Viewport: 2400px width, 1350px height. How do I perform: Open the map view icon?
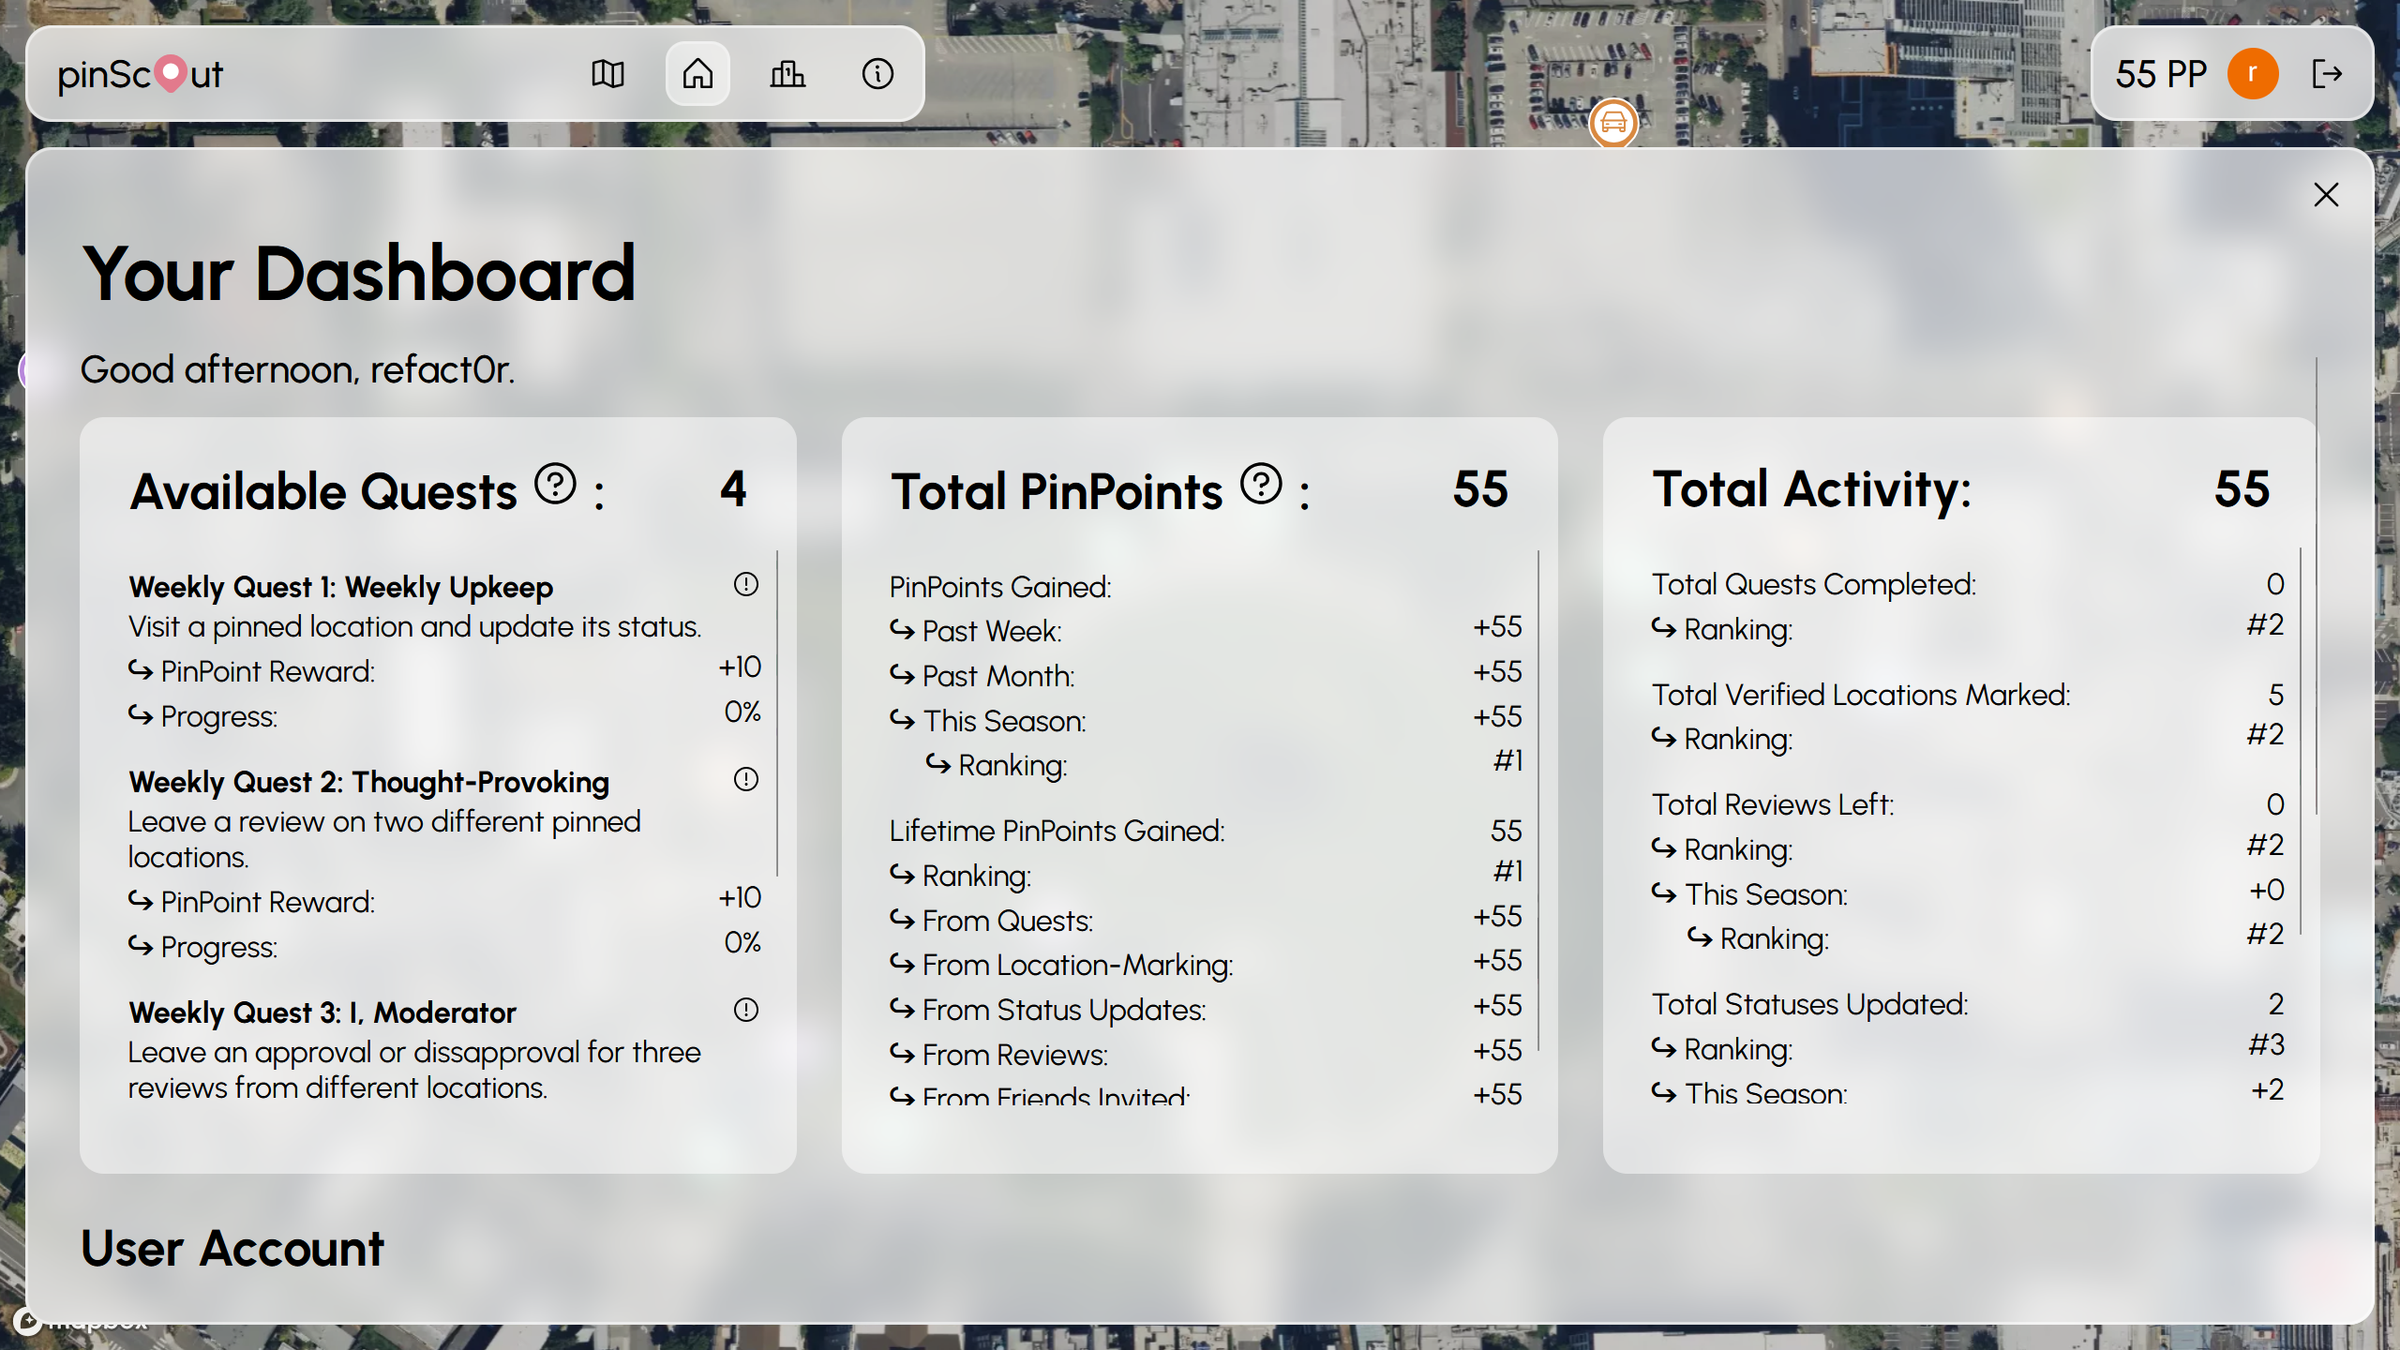coord(608,73)
